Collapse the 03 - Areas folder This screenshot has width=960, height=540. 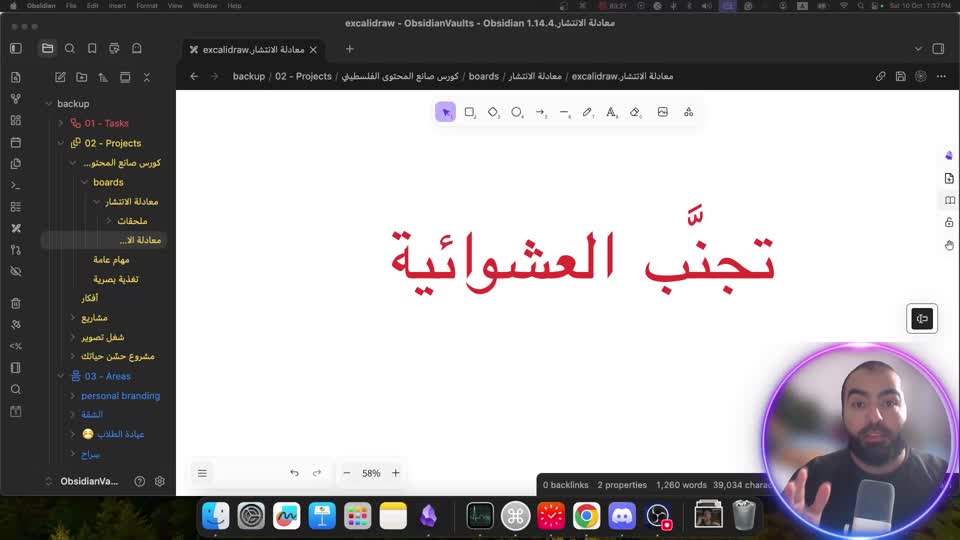point(61,376)
